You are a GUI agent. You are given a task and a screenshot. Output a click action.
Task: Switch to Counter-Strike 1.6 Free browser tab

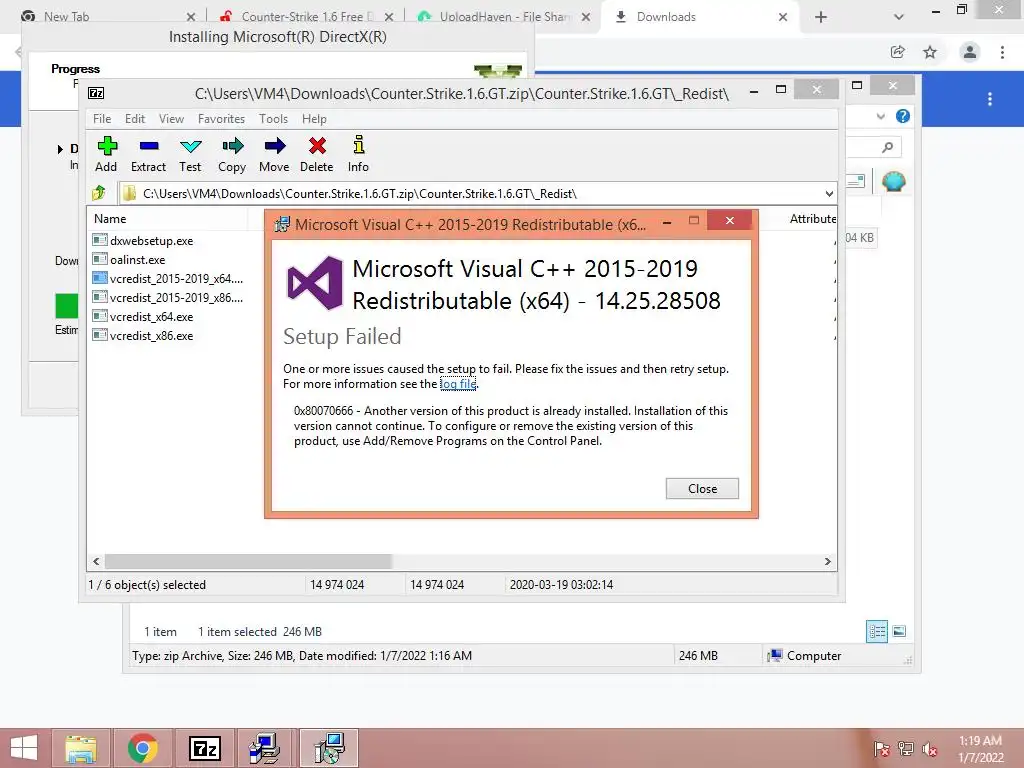pyautogui.click(x=307, y=16)
